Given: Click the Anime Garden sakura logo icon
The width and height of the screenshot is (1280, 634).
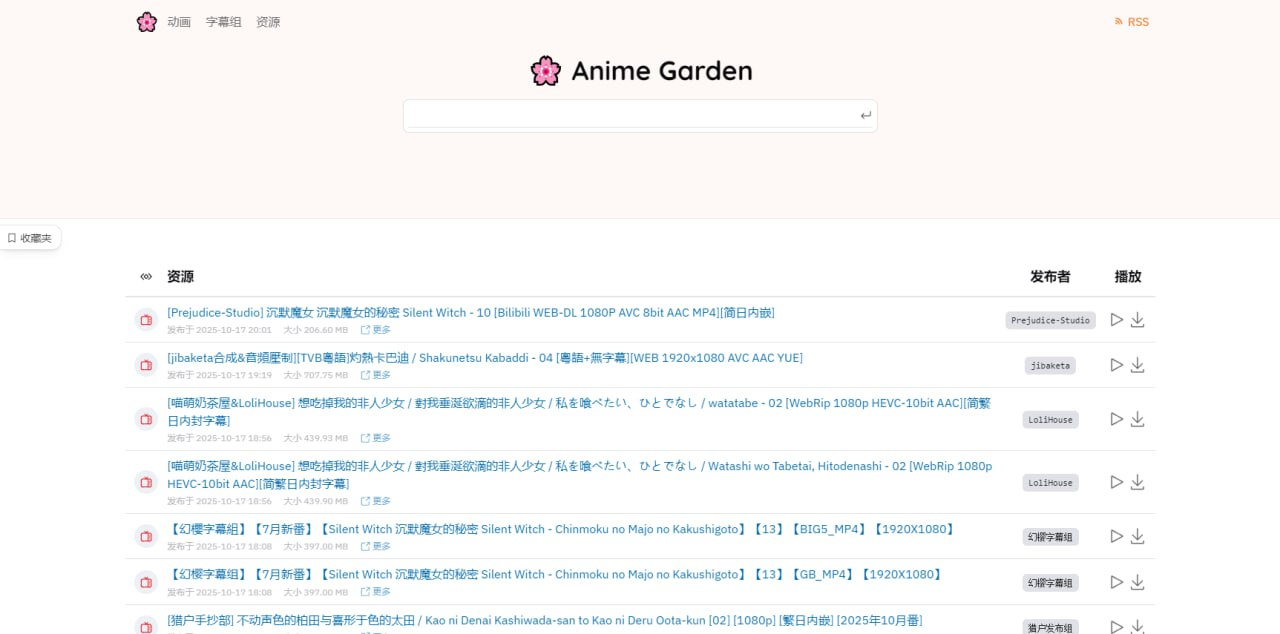Looking at the screenshot, I should (146, 21).
